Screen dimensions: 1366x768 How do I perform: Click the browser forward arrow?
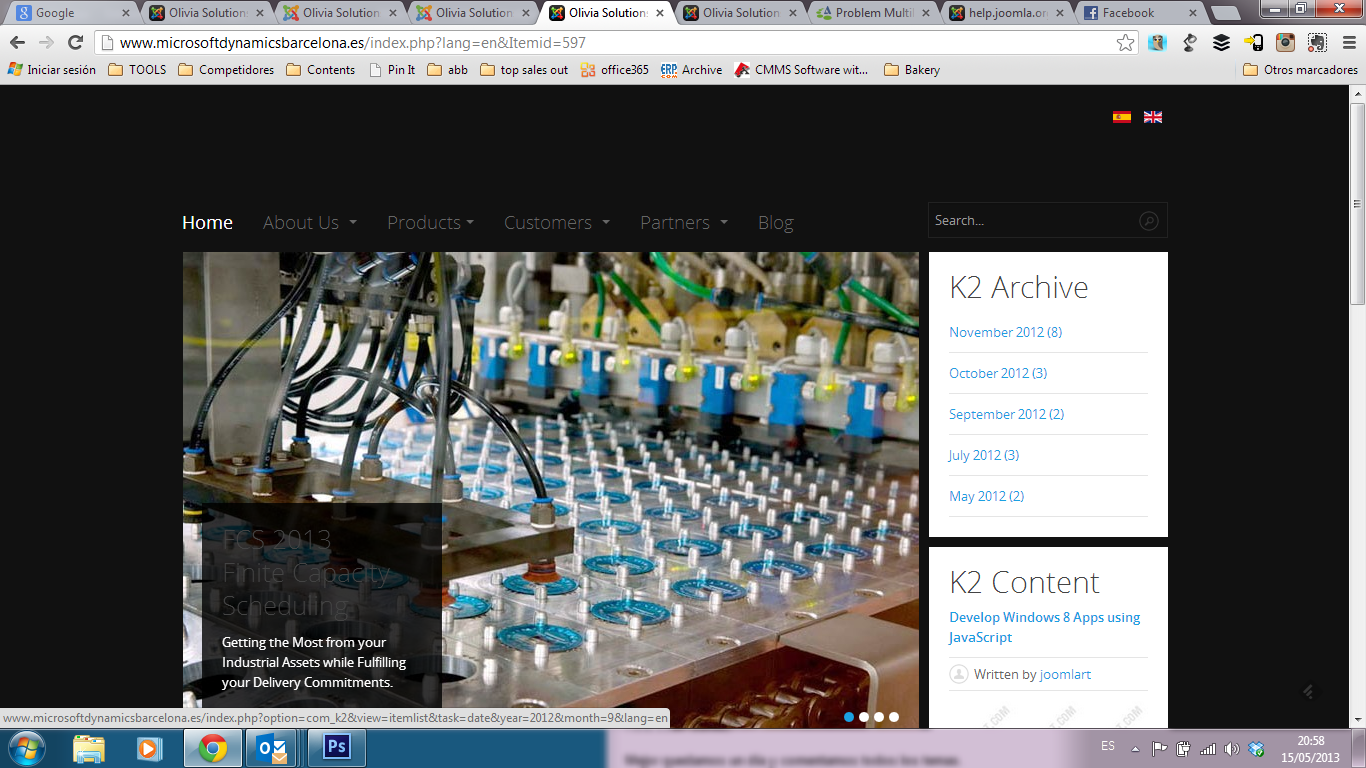point(46,43)
